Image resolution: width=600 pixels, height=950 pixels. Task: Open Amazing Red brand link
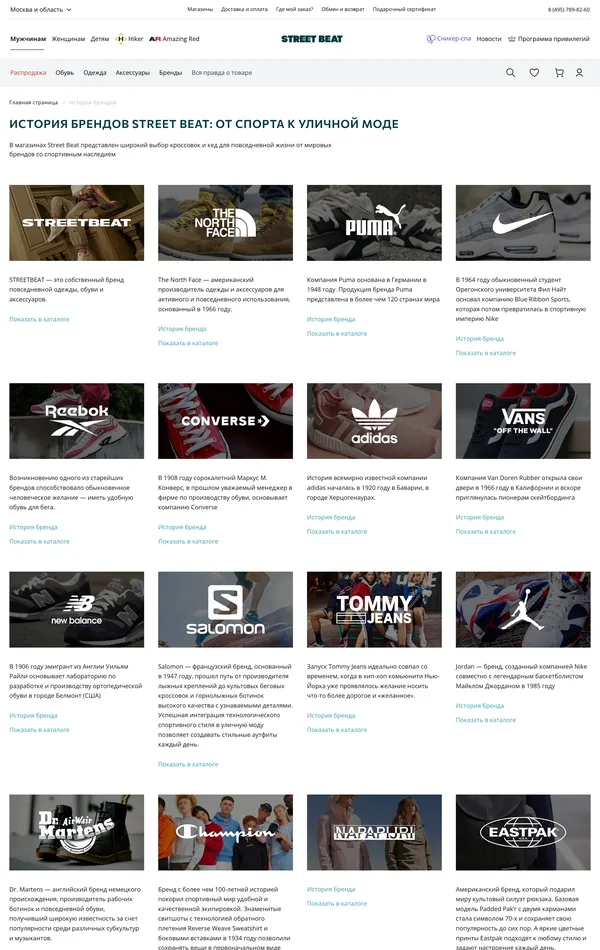click(174, 39)
